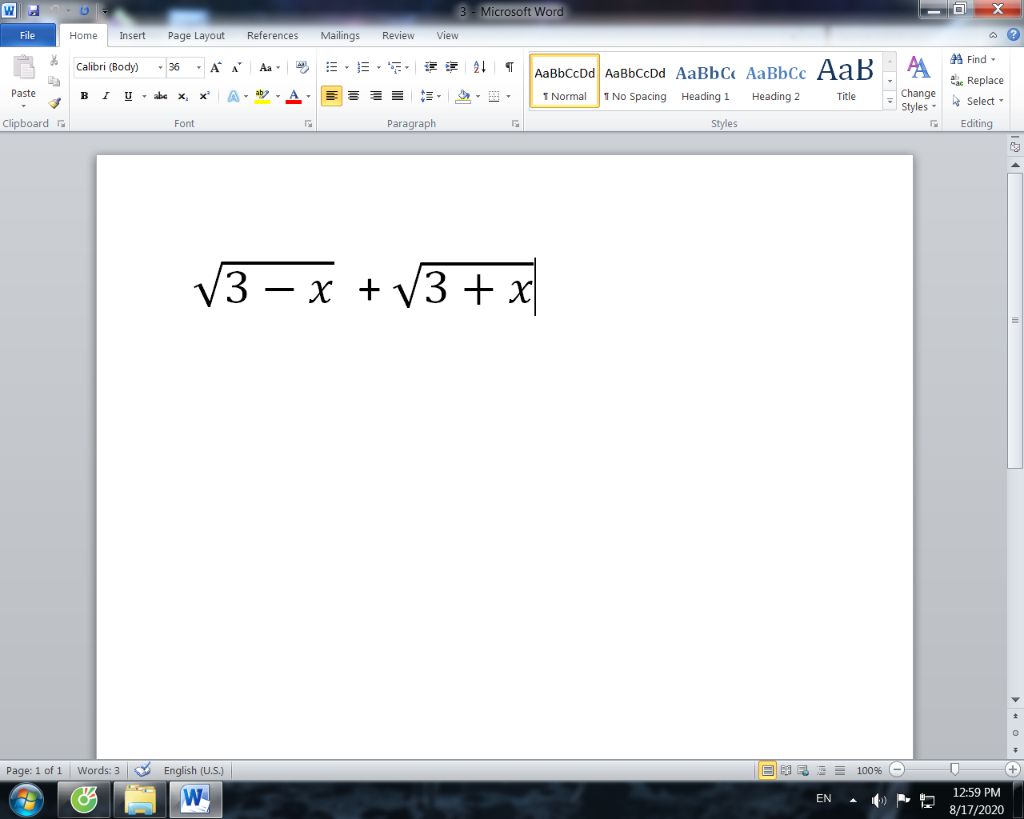Apply superscript formatting
1024x819 pixels.
click(204, 96)
